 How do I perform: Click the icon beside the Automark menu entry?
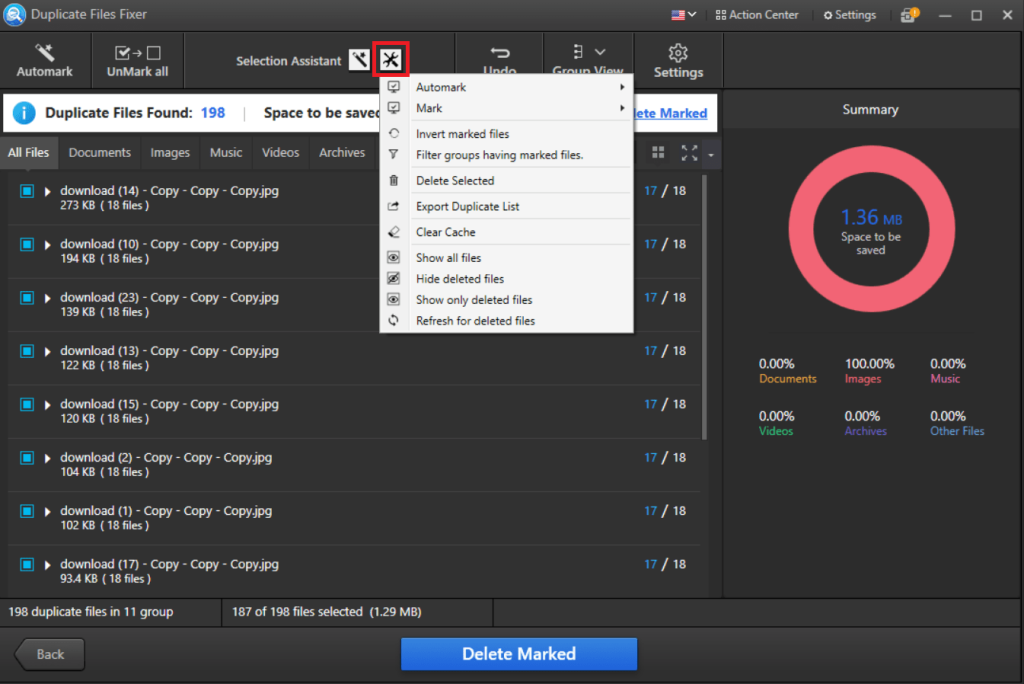pyautogui.click(x=394, y=87)
